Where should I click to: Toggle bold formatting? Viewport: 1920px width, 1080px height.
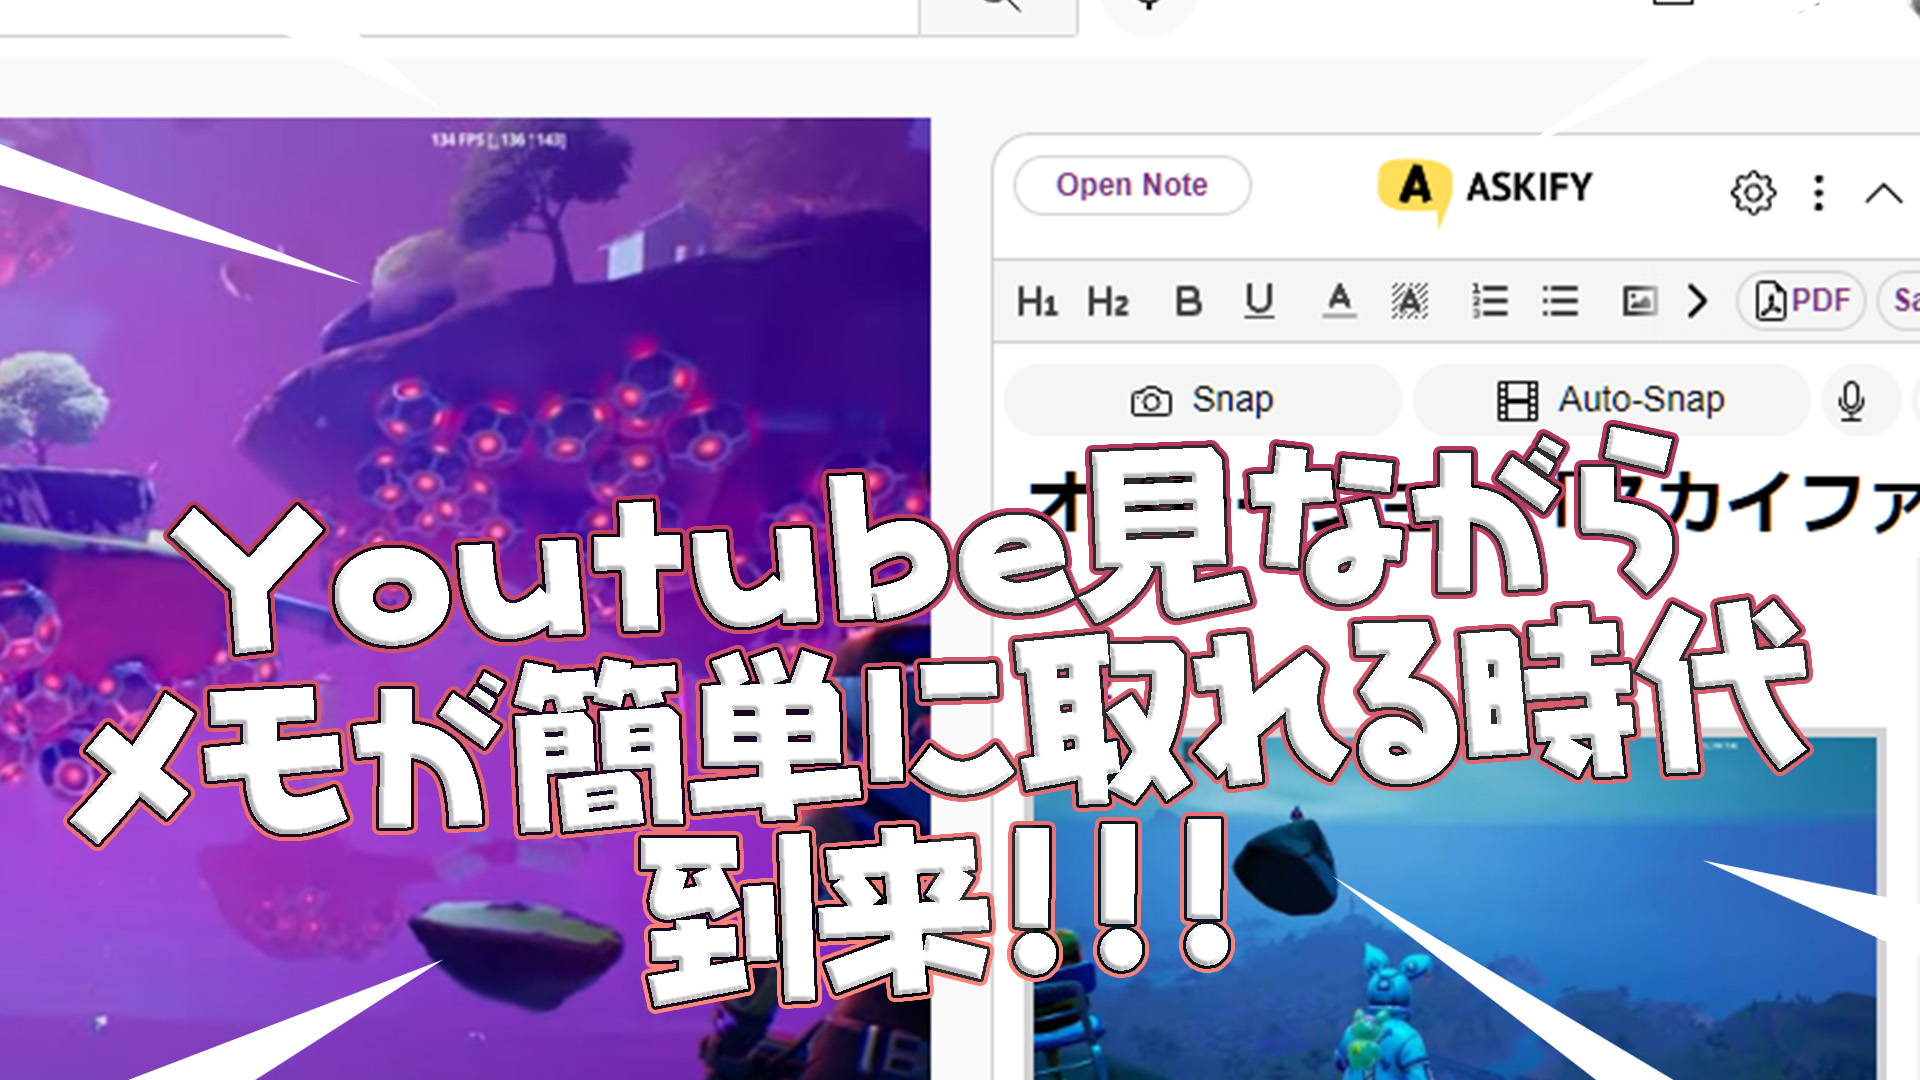(1188, 301)
